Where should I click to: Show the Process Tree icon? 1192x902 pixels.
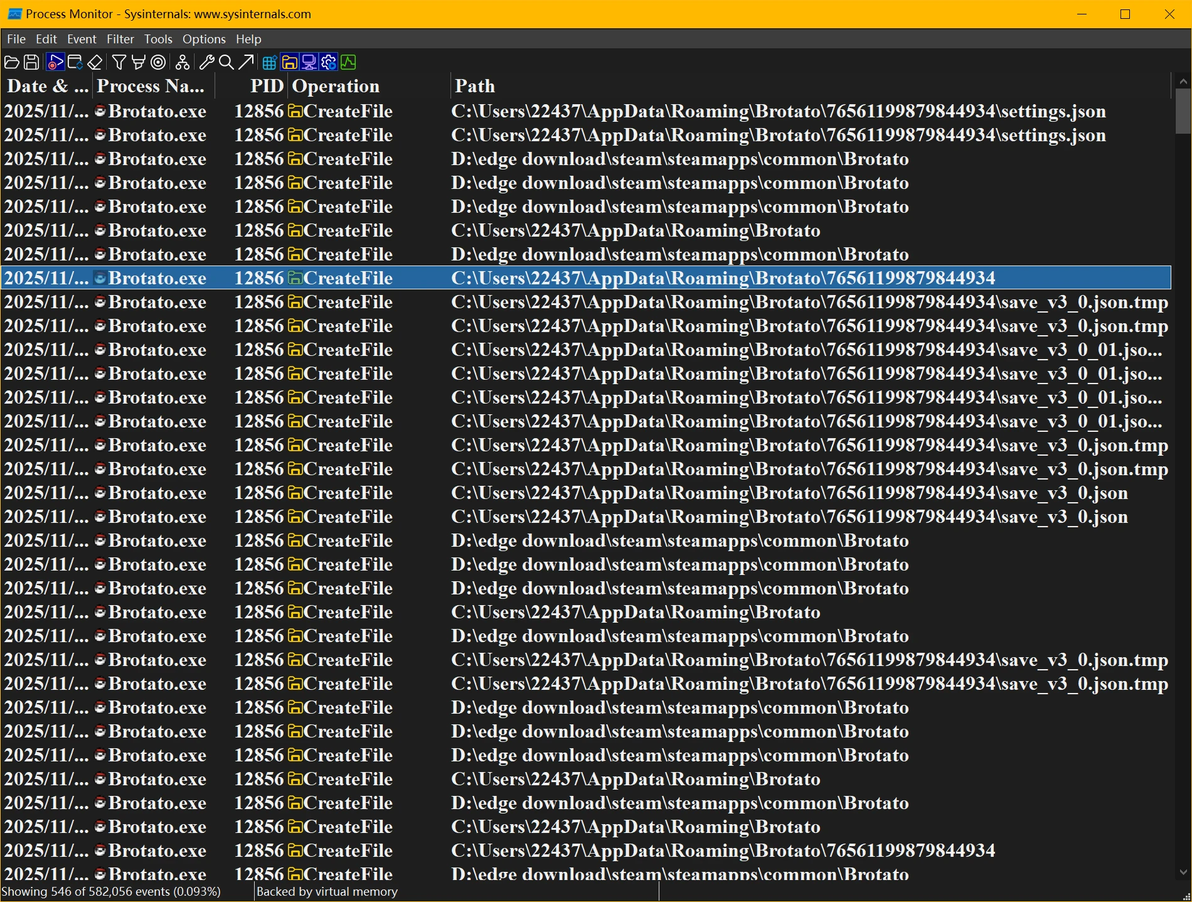[x=182, y=62]
